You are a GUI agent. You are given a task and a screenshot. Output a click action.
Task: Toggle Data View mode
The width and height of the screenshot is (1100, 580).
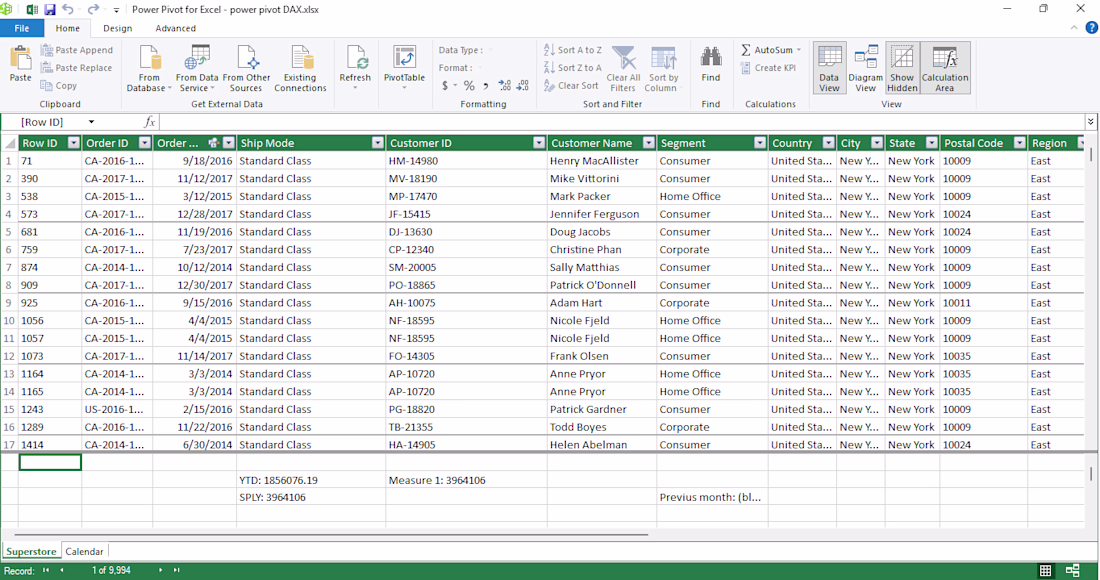point(829,68)
